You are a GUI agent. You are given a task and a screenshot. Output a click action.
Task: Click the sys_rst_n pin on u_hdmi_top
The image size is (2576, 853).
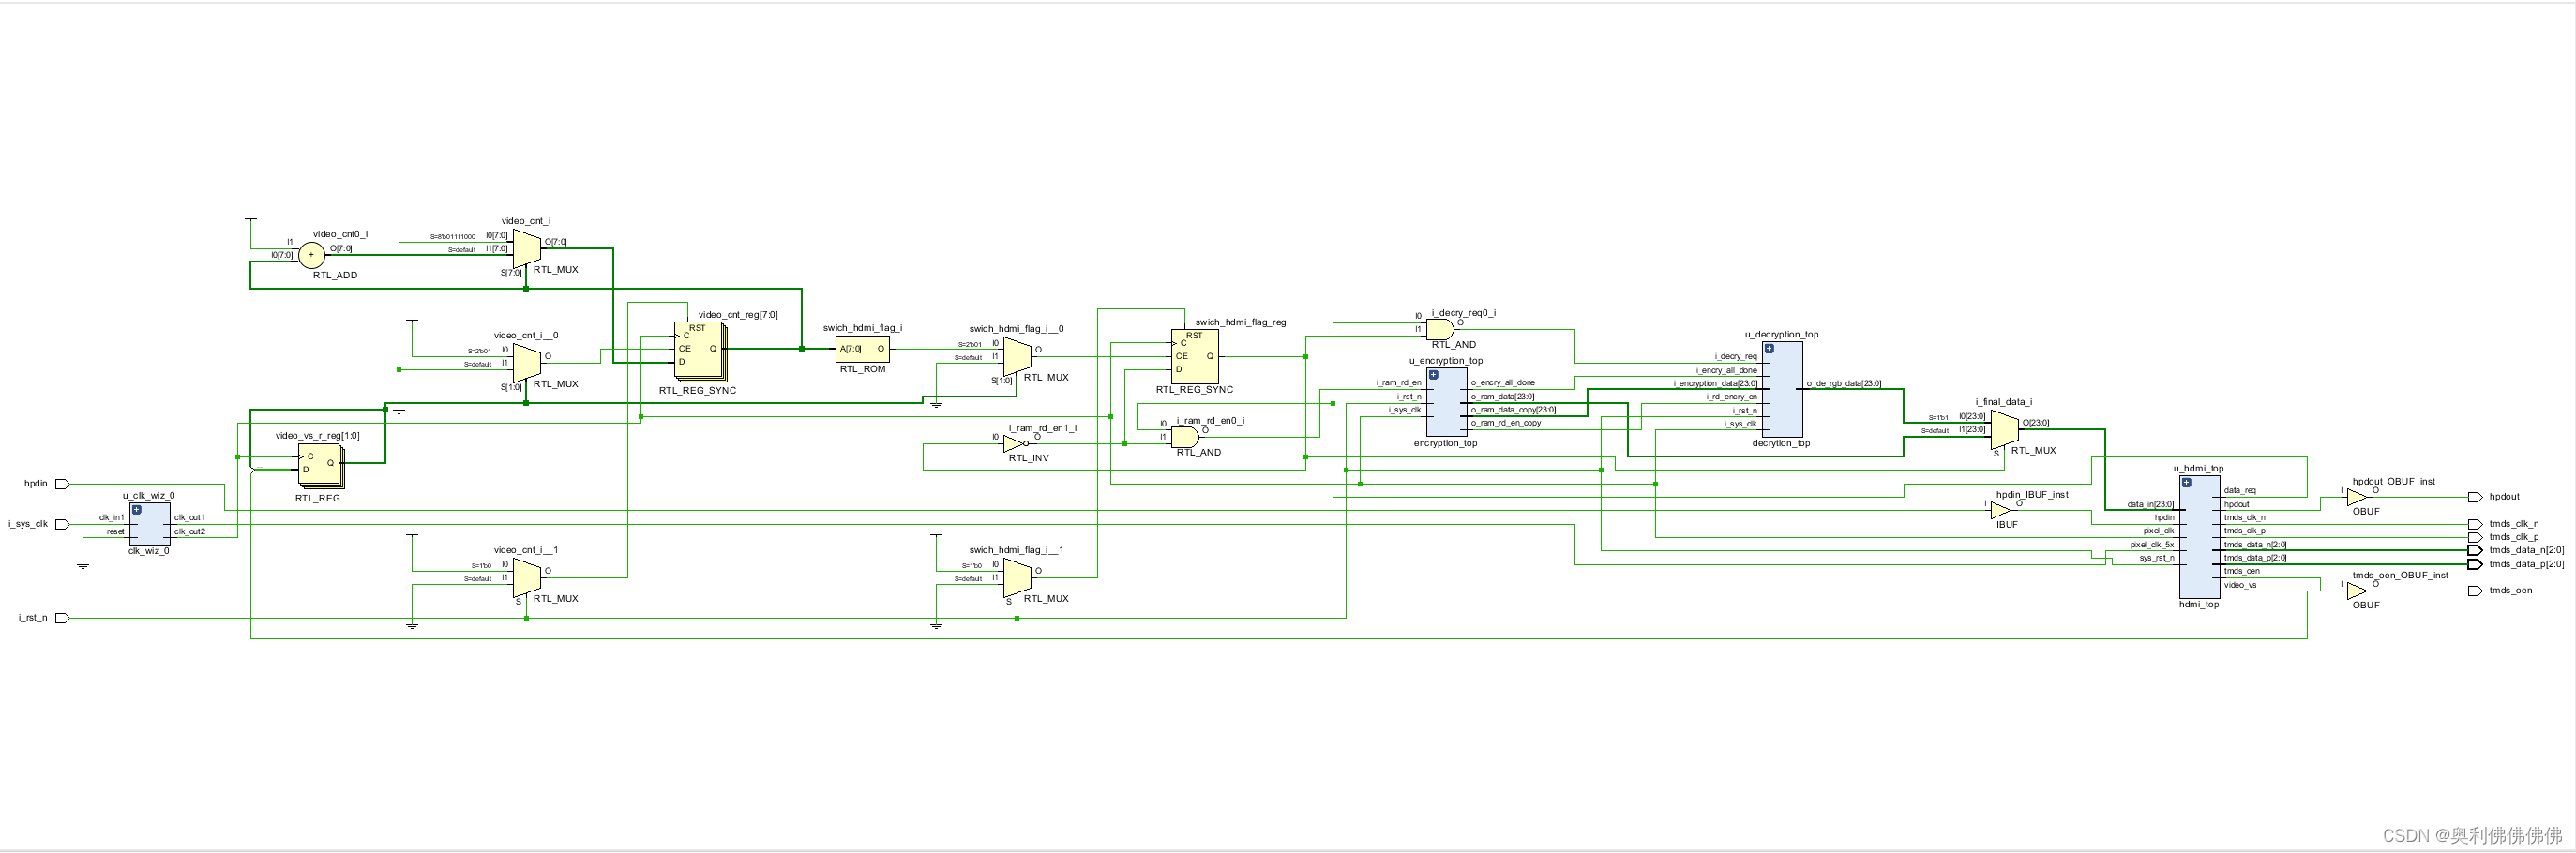[2157, 558]
